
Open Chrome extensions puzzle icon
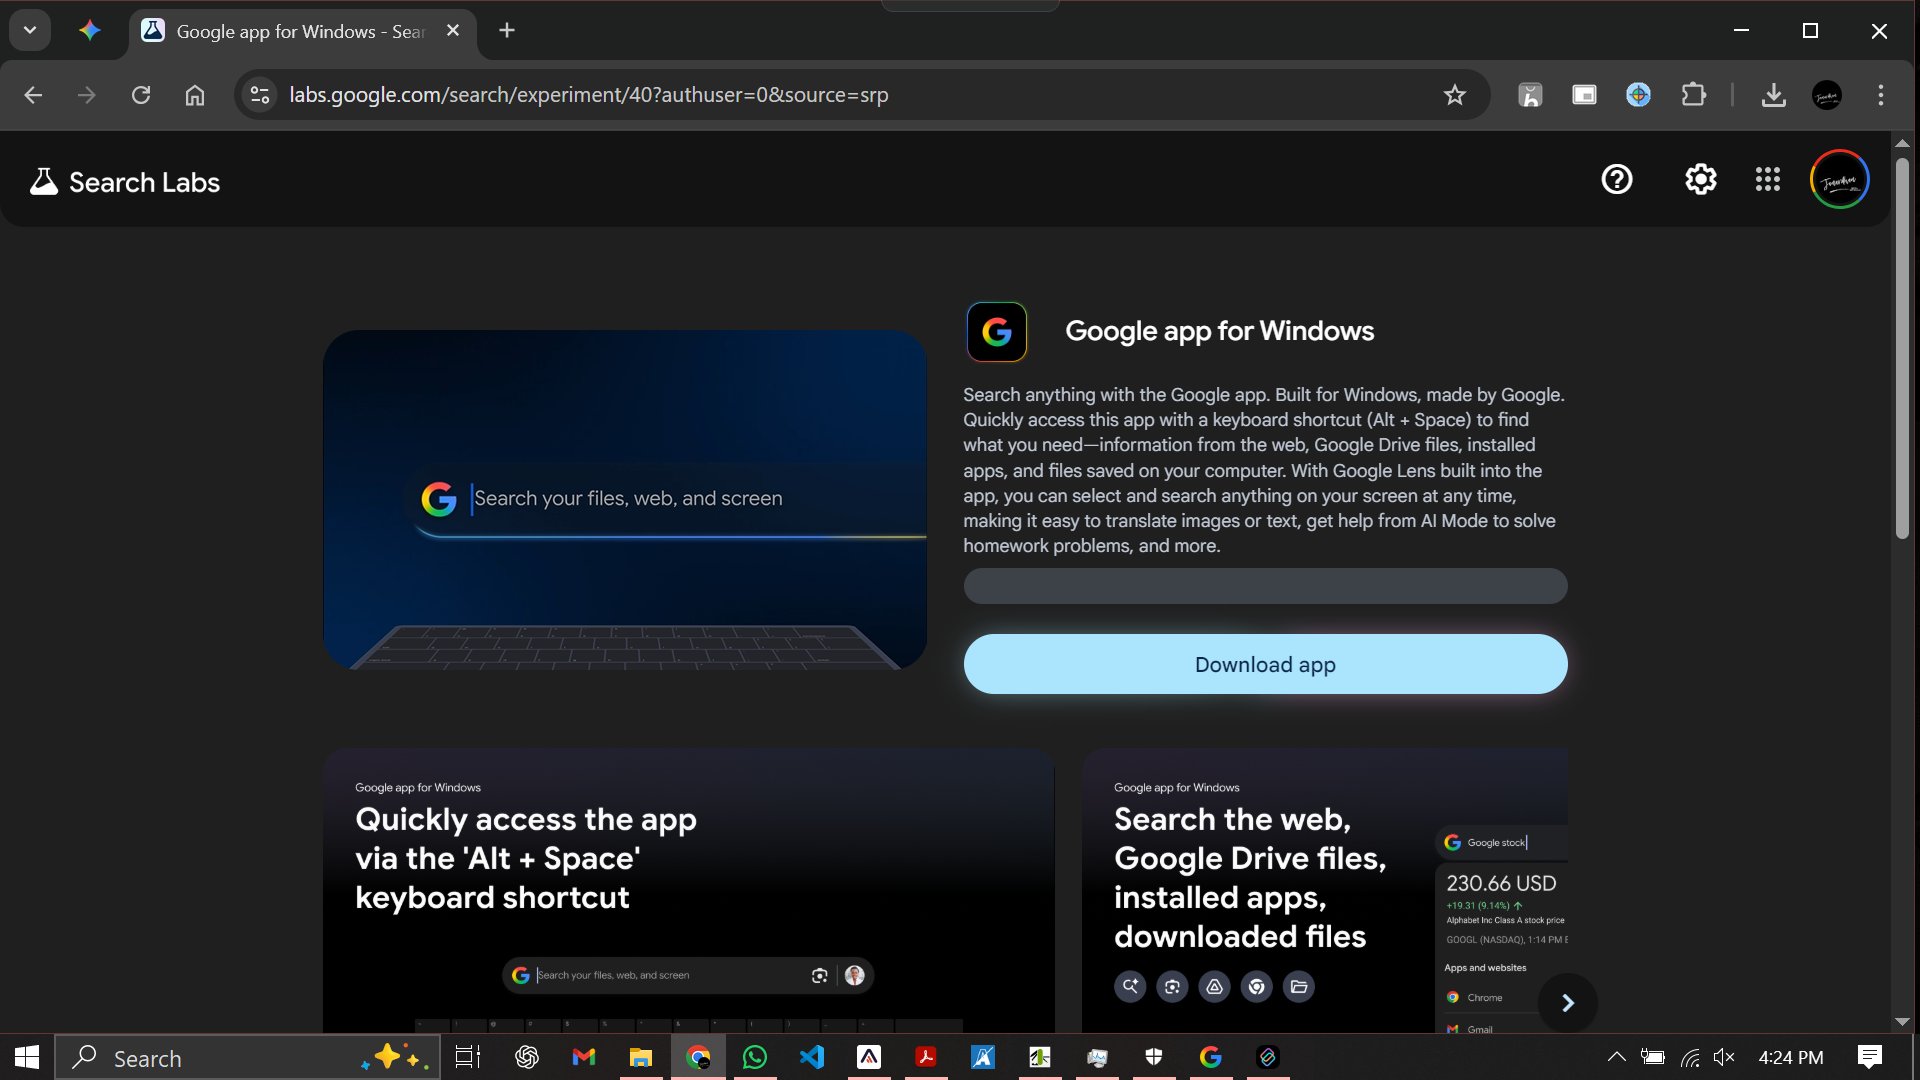click(1693, 95)
